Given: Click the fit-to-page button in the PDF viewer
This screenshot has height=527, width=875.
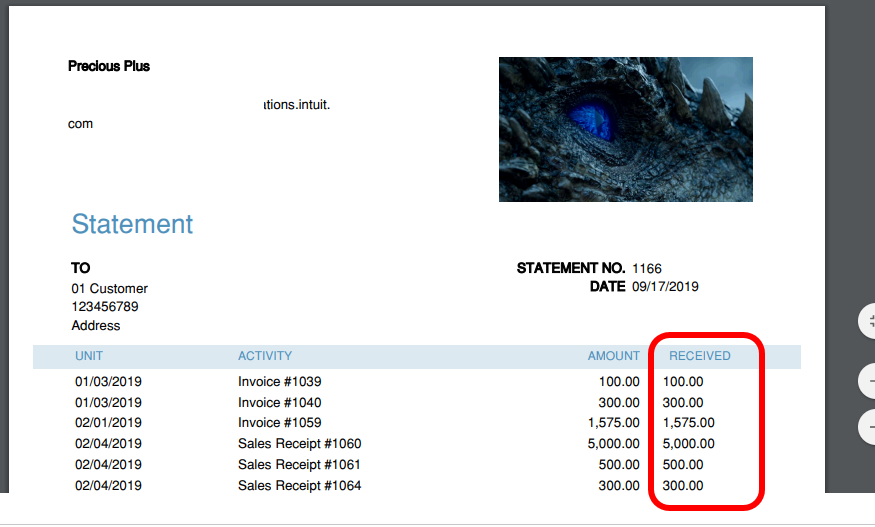Looking at the screenshot, I should click(867, 321).
